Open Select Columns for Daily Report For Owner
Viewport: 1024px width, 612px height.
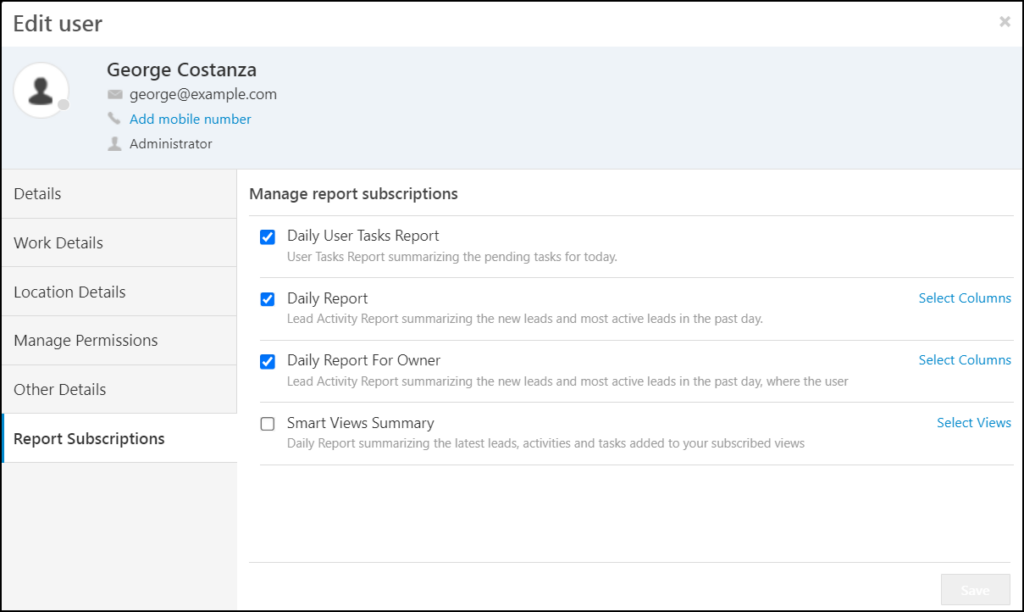click(x=964, y=360)
